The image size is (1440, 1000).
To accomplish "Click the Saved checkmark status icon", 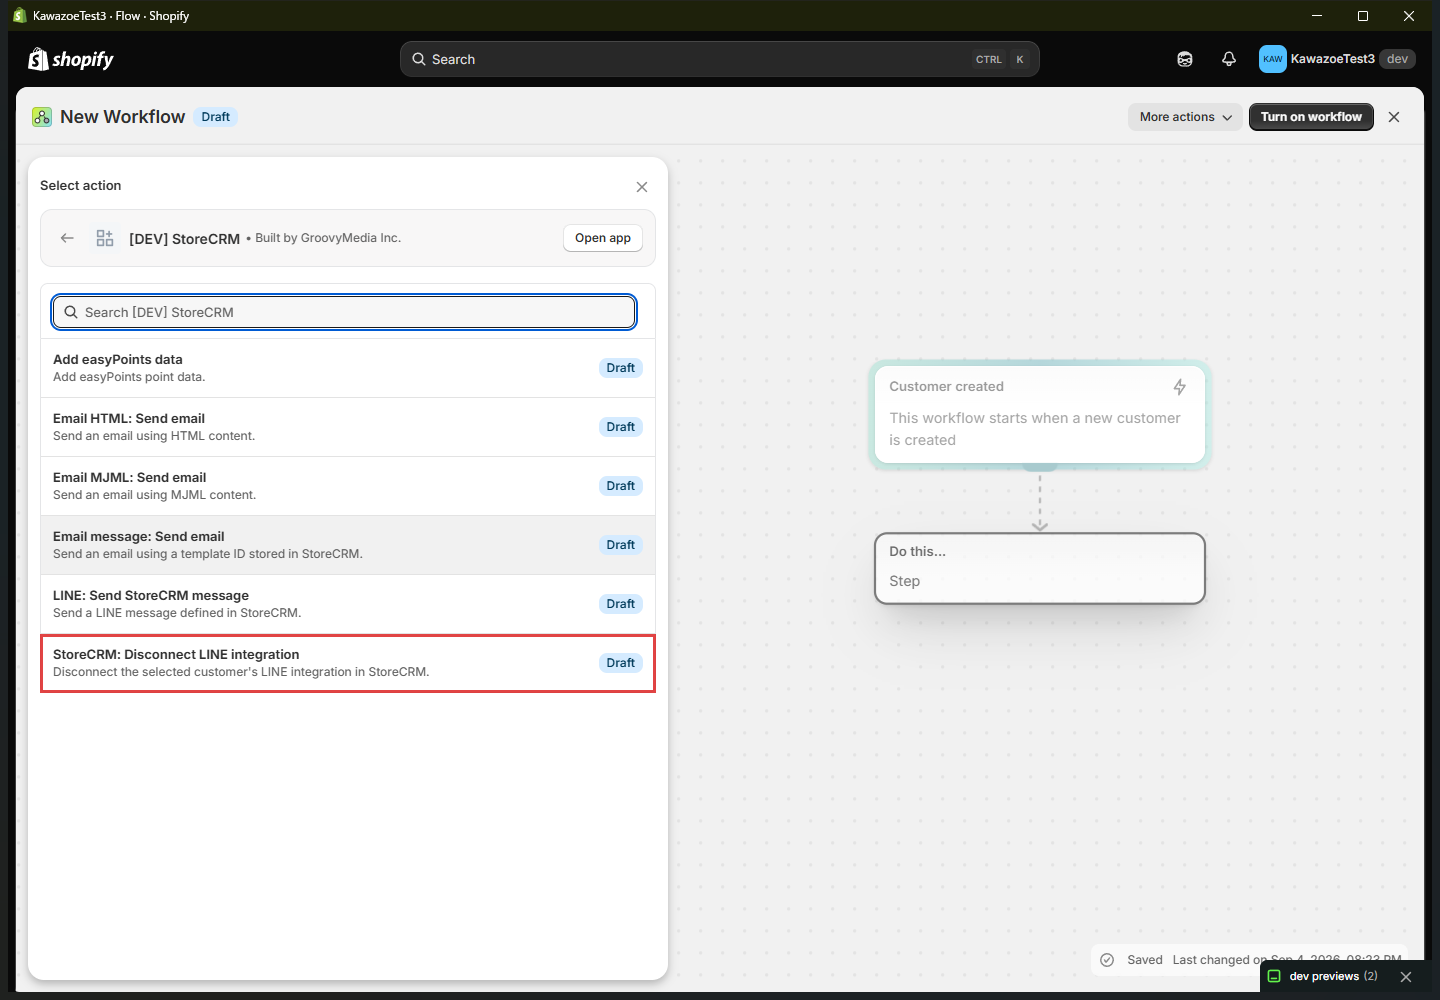I will point(1107,960).
